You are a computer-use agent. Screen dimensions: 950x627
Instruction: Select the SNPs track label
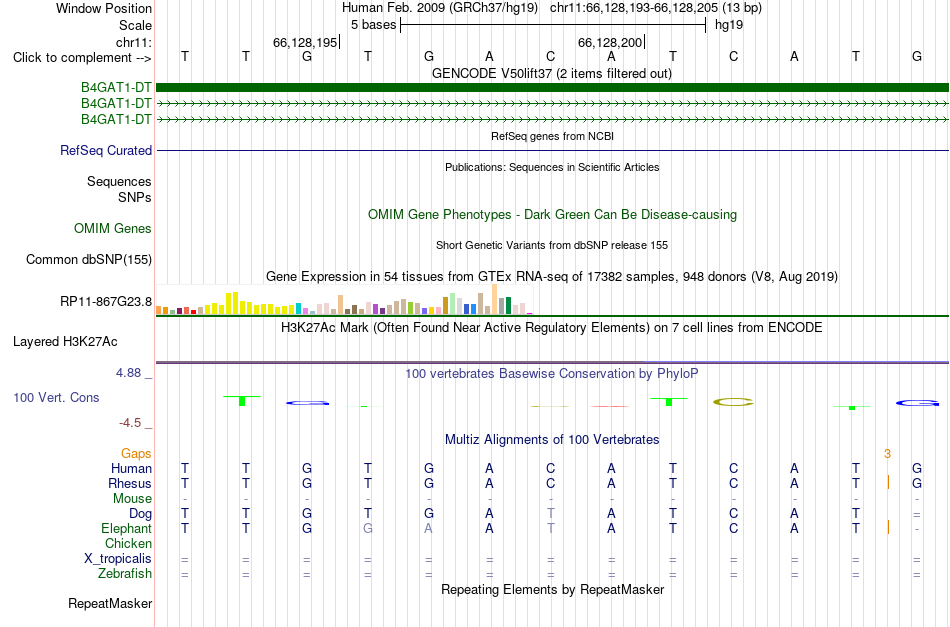point(135,197)
